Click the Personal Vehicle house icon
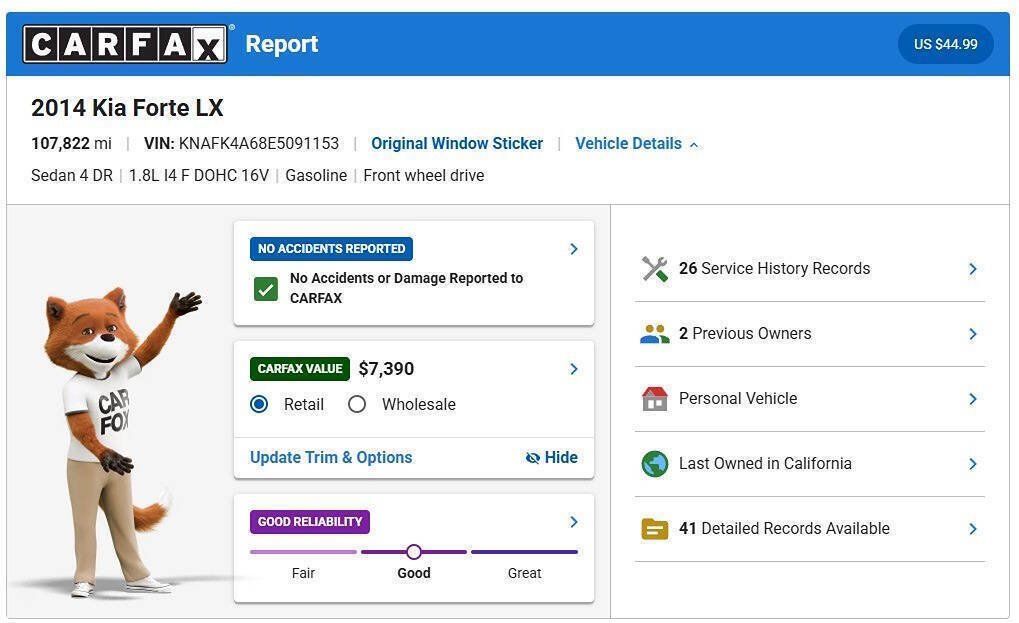Viewport: 1019px width, 623px height. tap(654, 399)
